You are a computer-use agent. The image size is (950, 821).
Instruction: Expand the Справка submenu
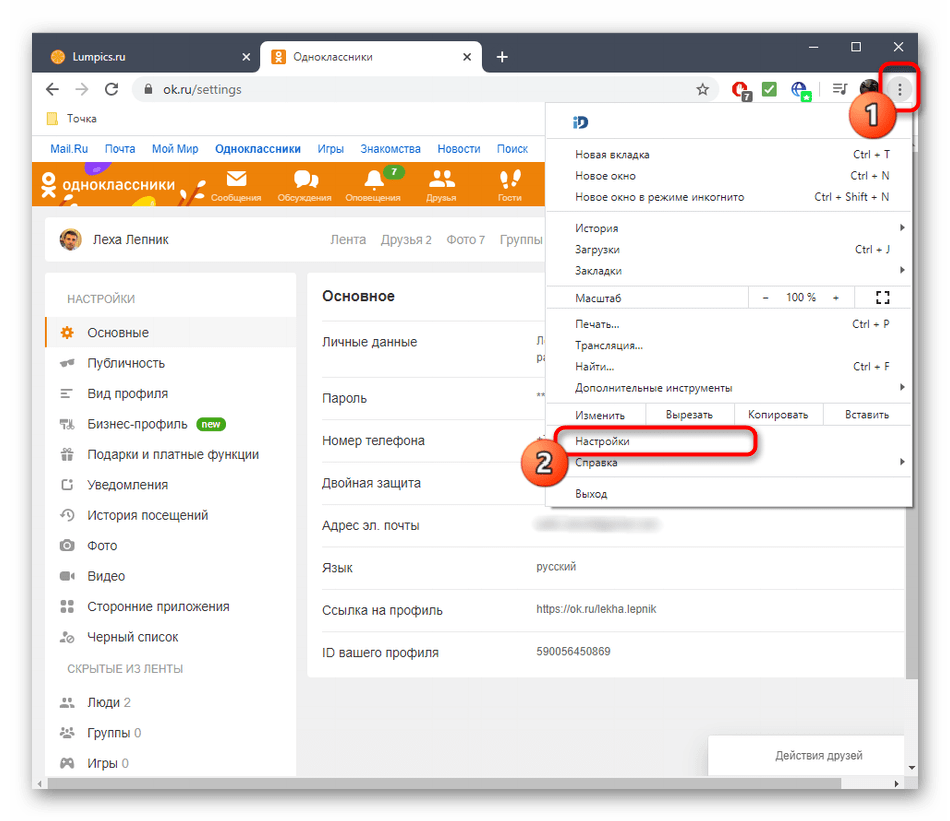pyautogui.click(x=595, y=462)
